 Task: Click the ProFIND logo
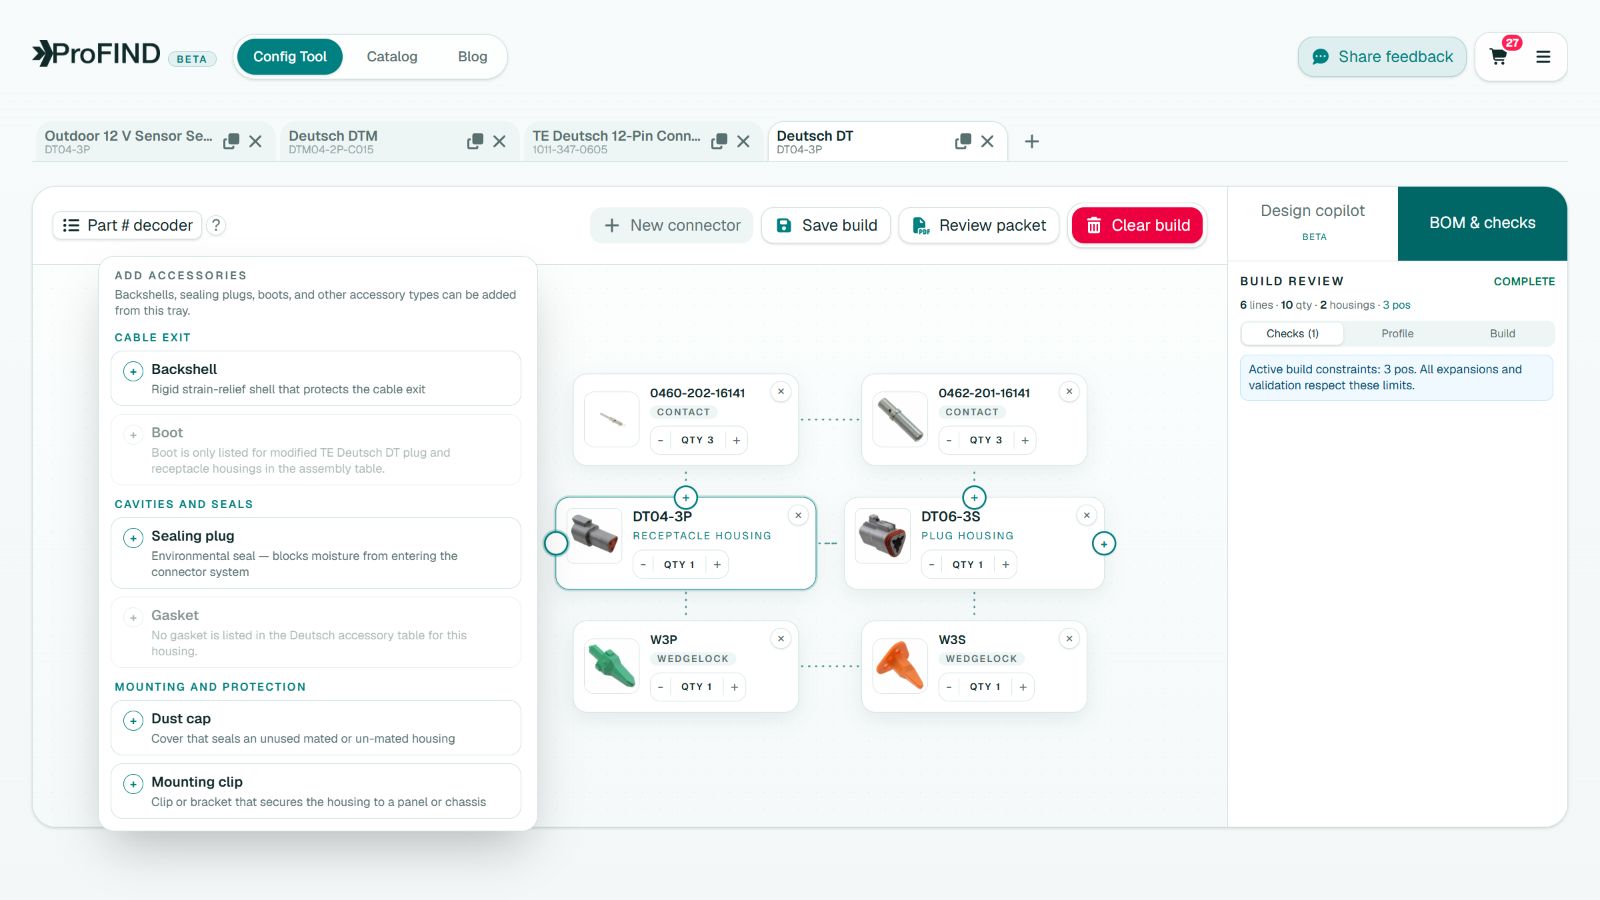tap(96, 54)
